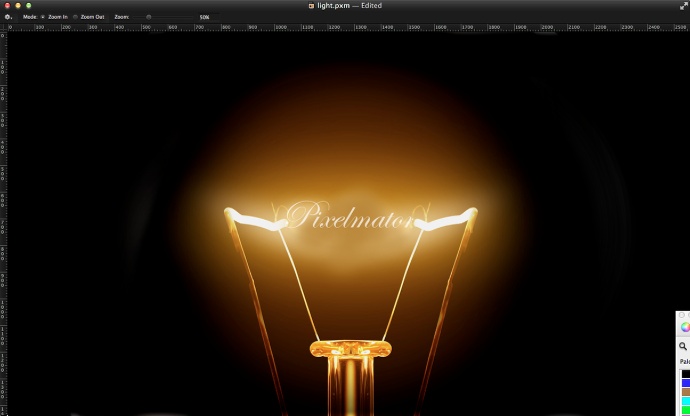
Task: Pick the cyan swatch in Colors palette
Action: (x=686, y=401)
